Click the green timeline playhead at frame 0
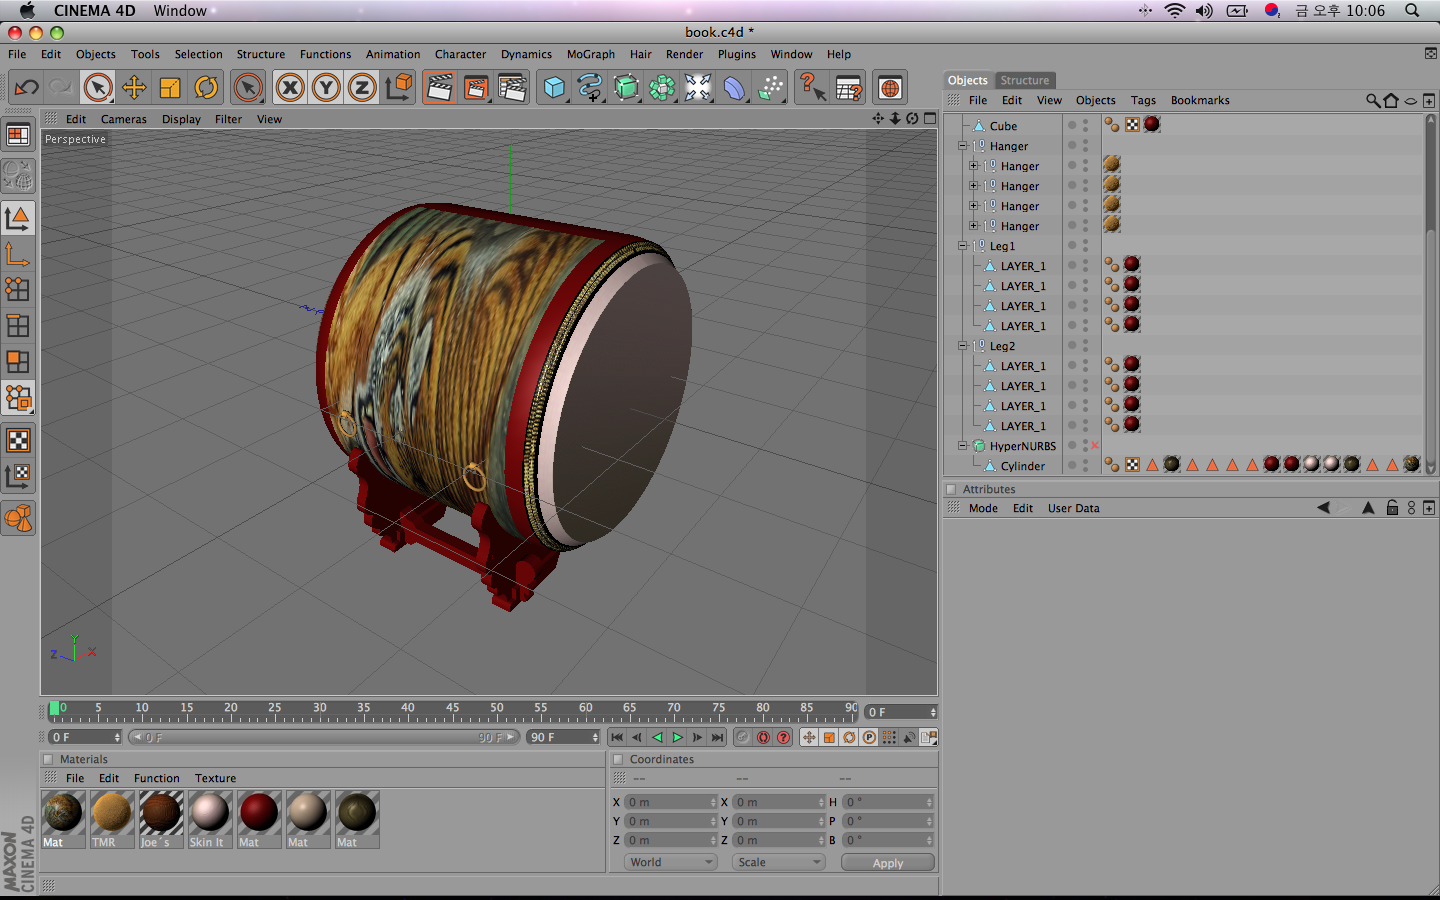 [54, 709]
